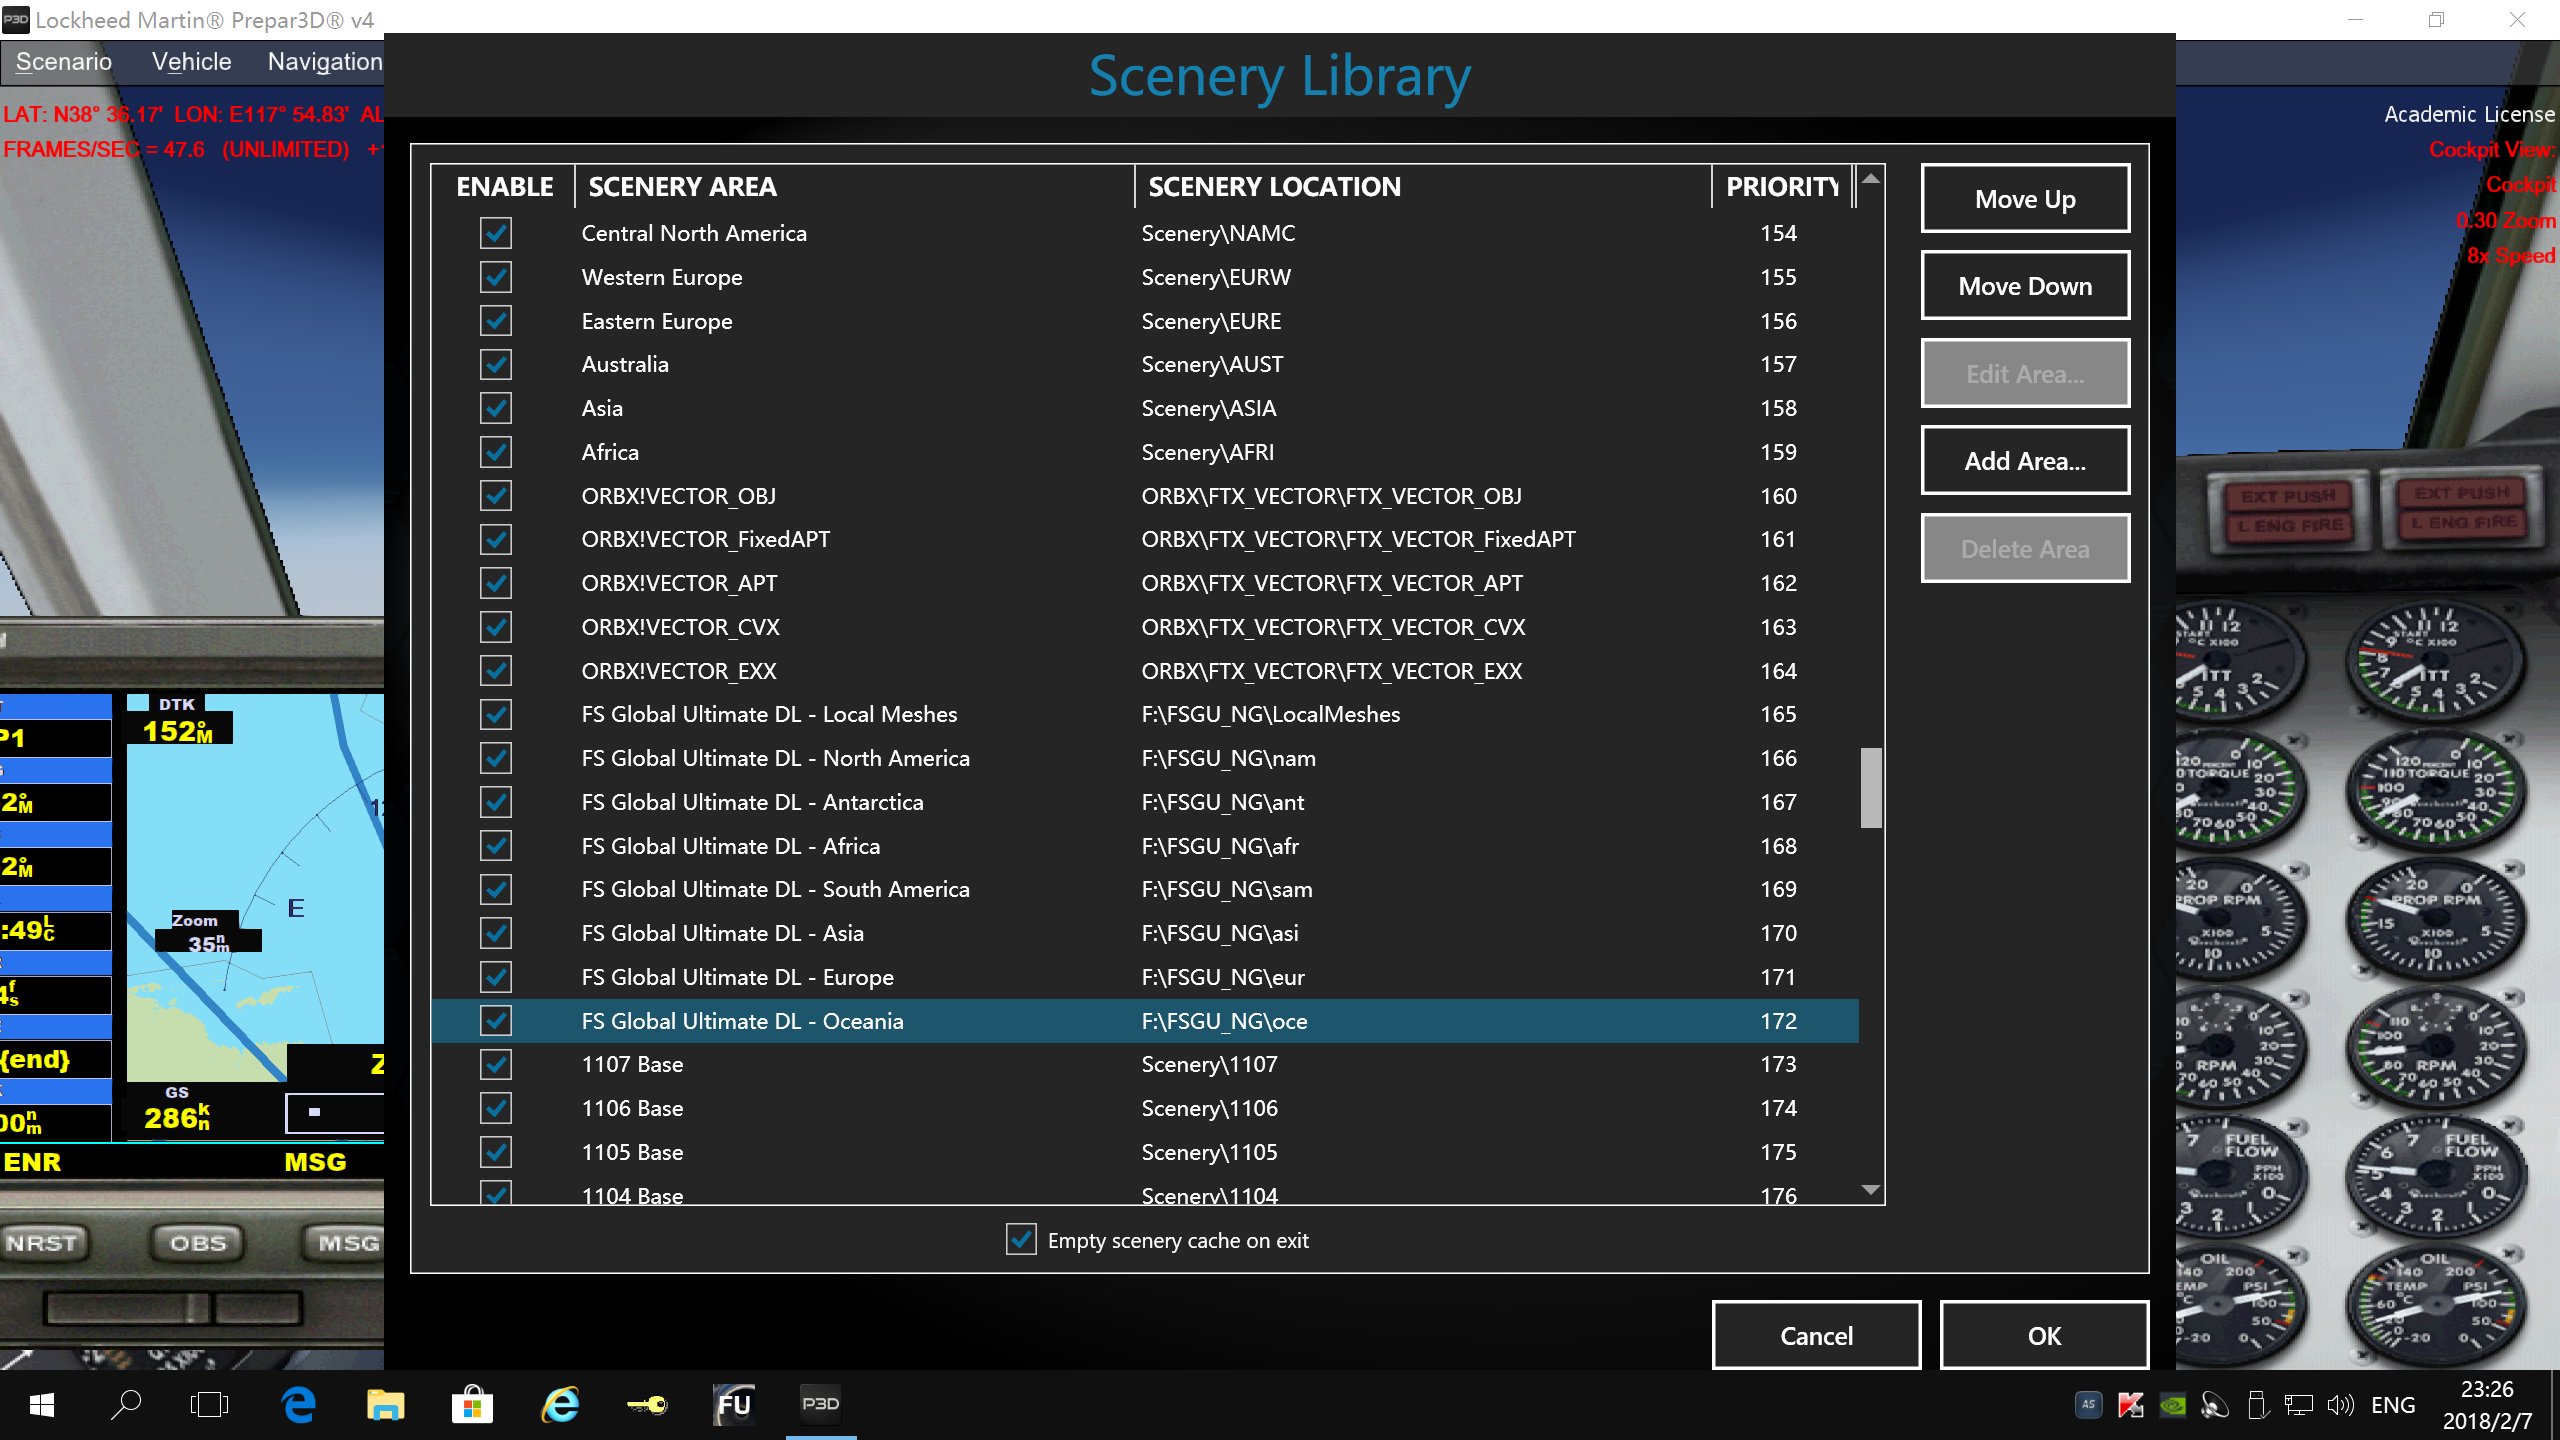Click the AS tray icon
This screenshot has width=2560, height=1440.
[x=2088, y=1404]
